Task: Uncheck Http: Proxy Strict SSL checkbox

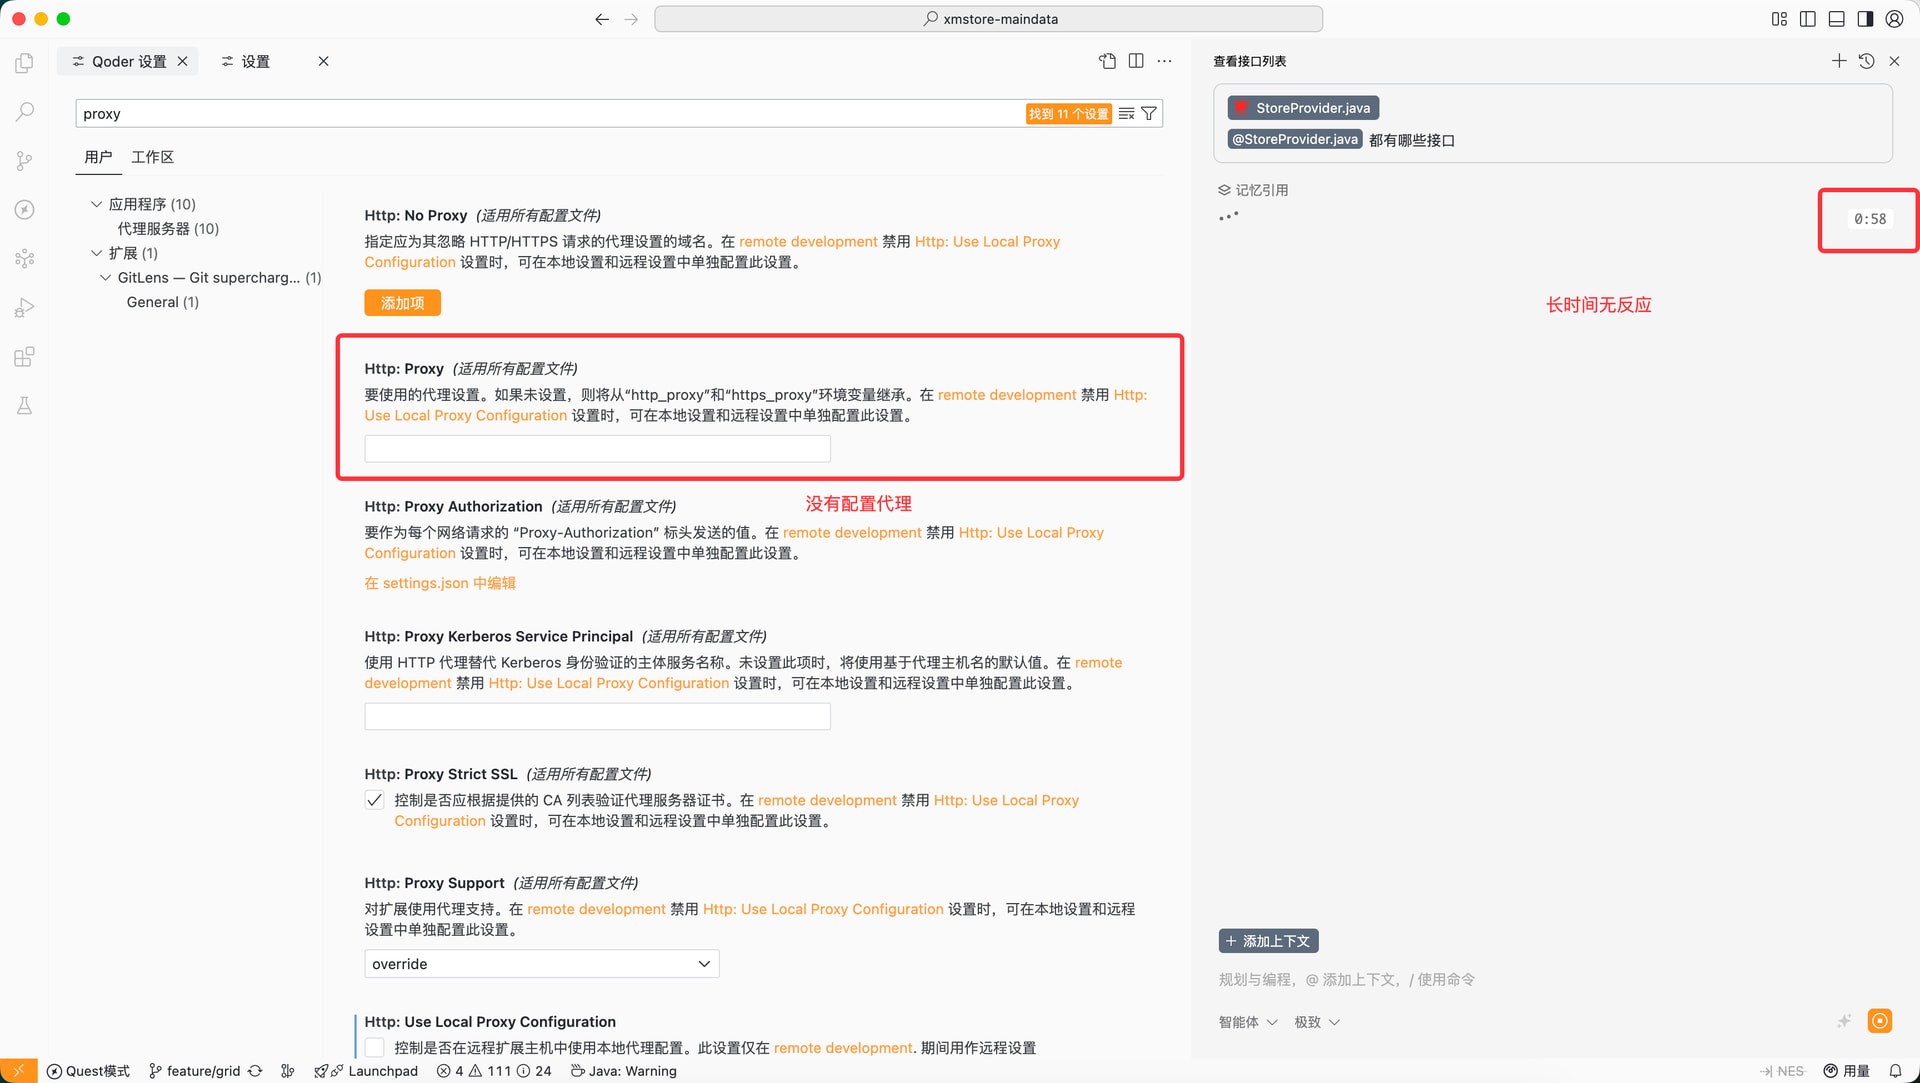Action: coord(375,800)
